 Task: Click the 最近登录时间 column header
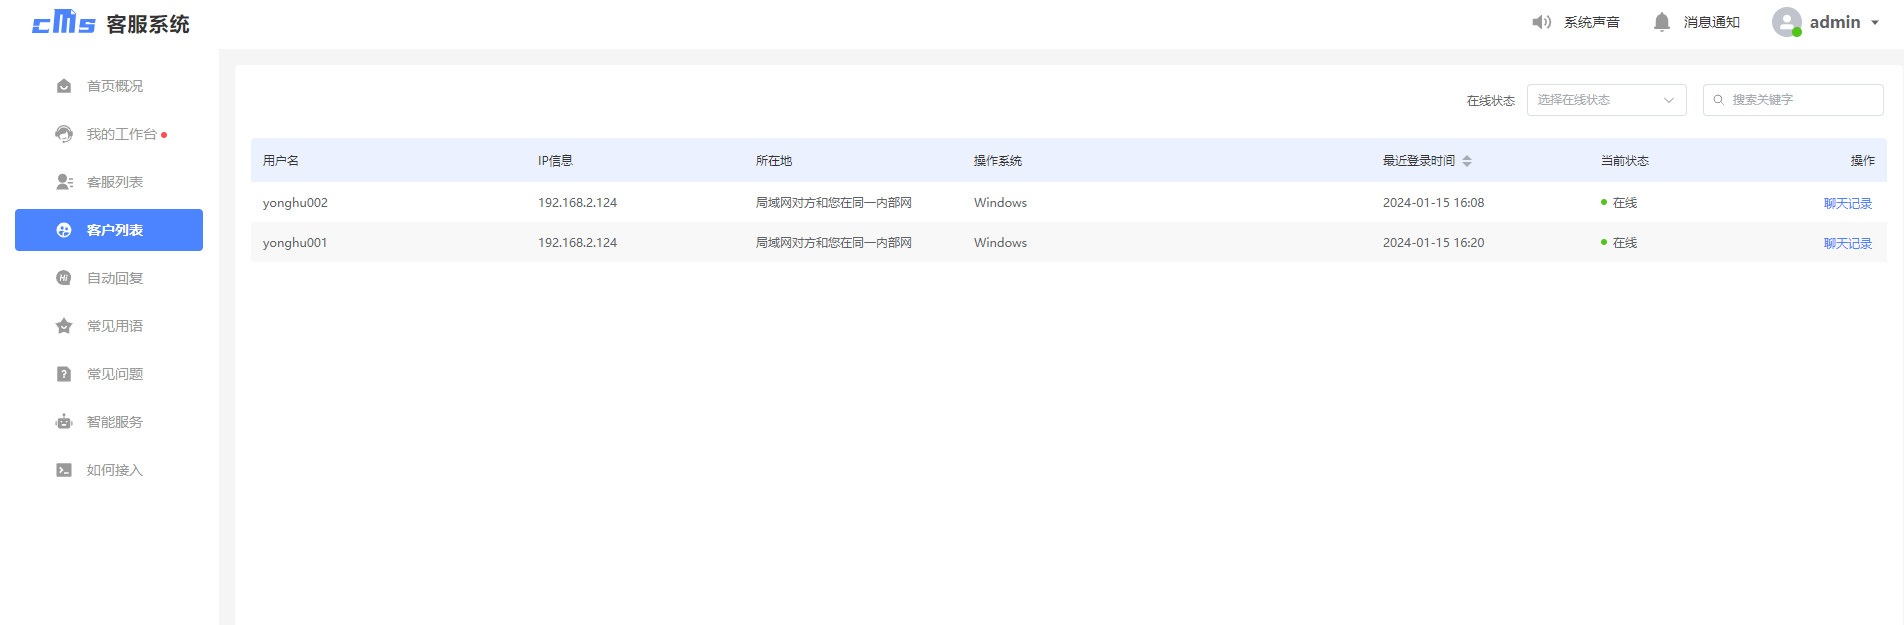[1419, 161]
